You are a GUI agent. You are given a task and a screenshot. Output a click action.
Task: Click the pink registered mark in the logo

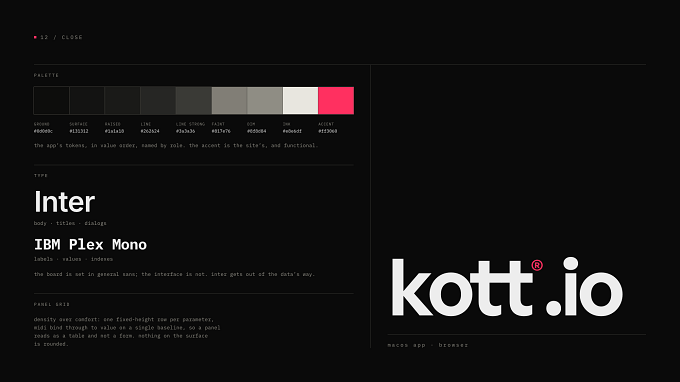537,265
